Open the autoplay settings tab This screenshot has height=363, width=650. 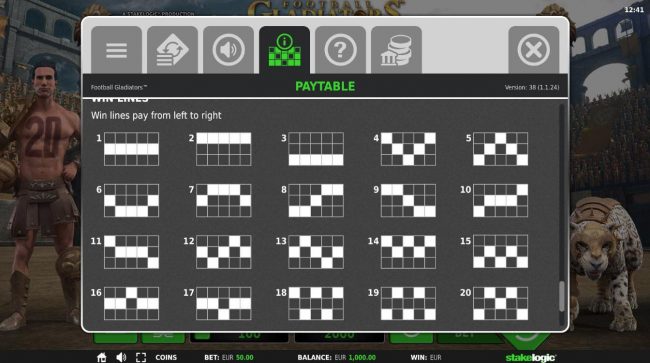[x=172, y=50]
